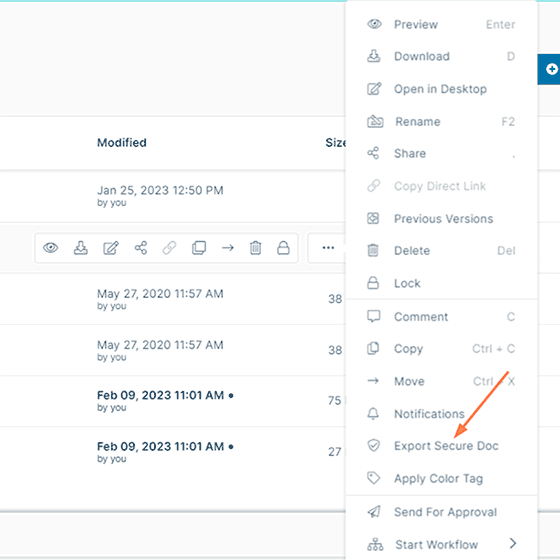Click the copy icon in row toolbar

199,248
